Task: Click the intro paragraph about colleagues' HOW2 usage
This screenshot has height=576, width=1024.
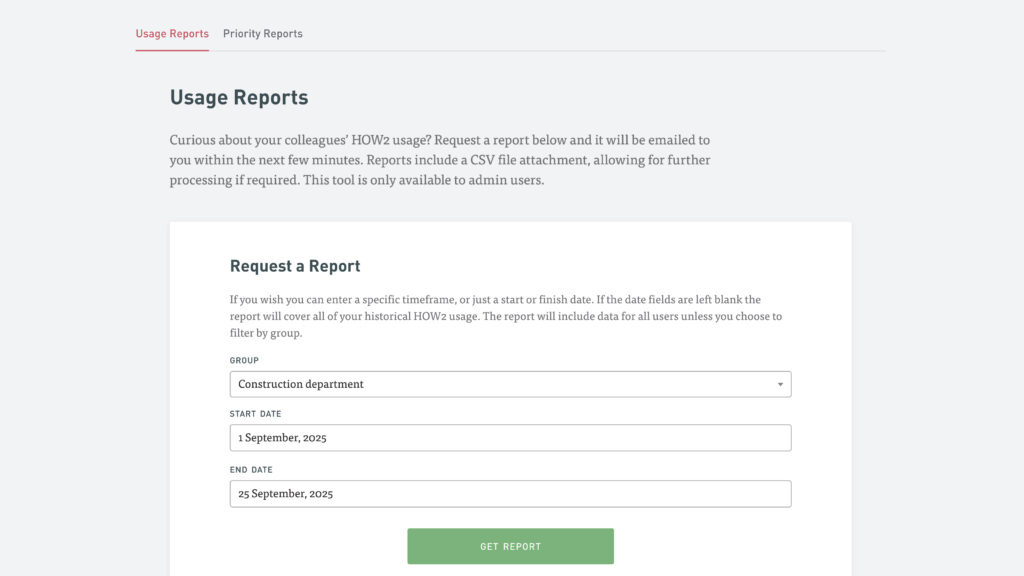Action: [x=440, y=160]
